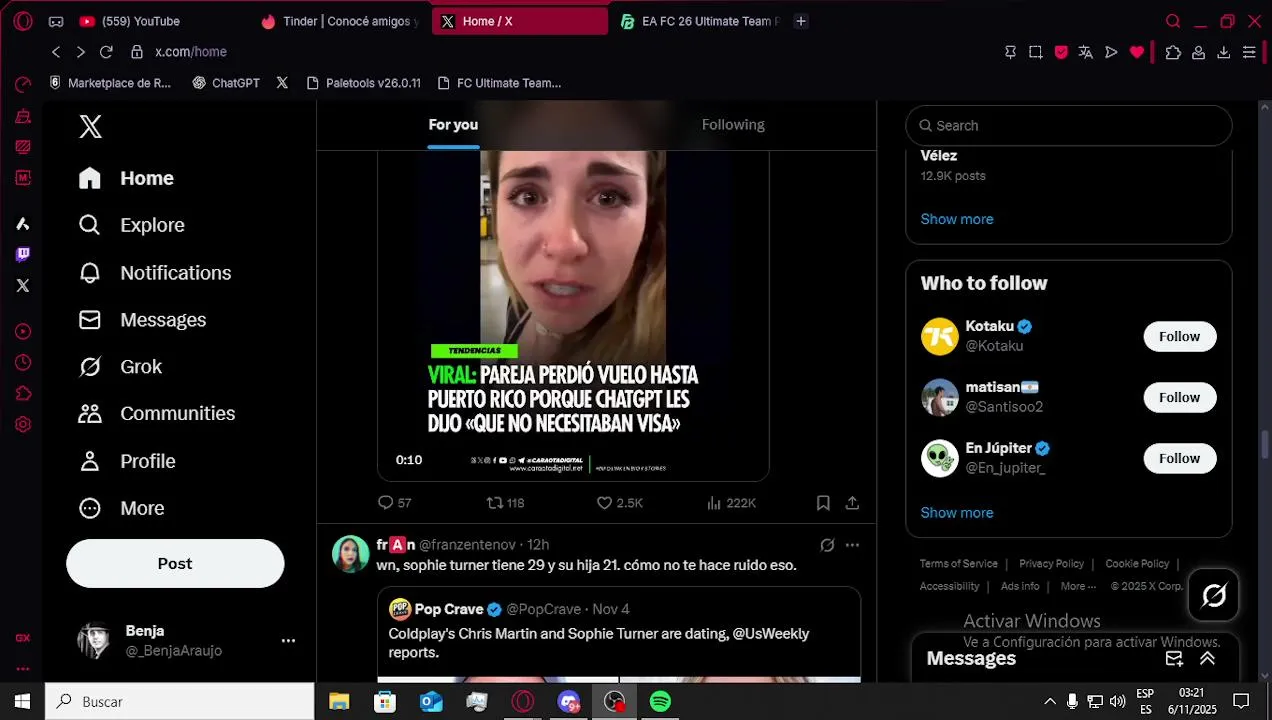Click the Post button
The width and height of the screenshot is (1272, 720).
click(175, 564)
